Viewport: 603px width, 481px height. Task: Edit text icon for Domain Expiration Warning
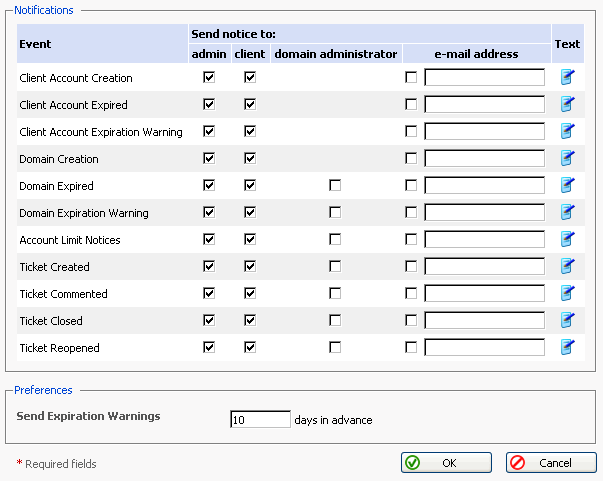(x=567, y=212)
